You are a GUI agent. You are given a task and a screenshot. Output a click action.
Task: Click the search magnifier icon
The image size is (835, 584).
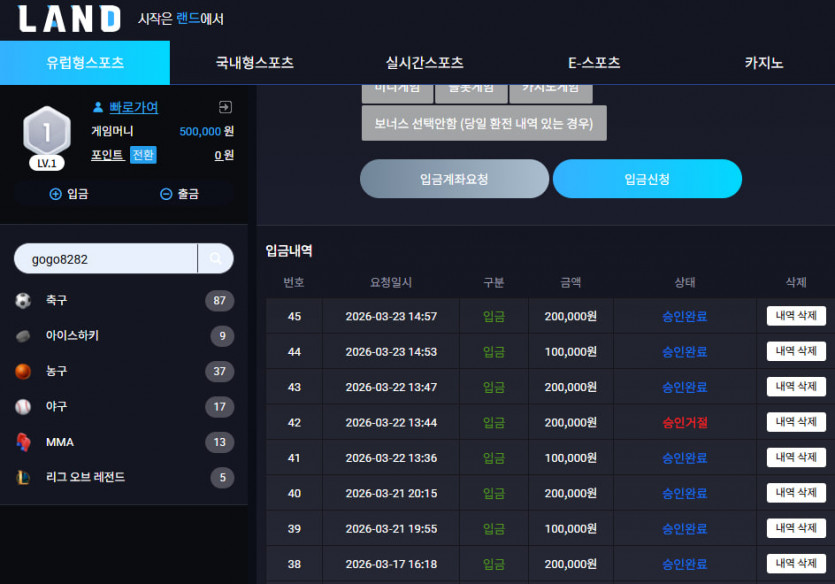coord(216,258)
